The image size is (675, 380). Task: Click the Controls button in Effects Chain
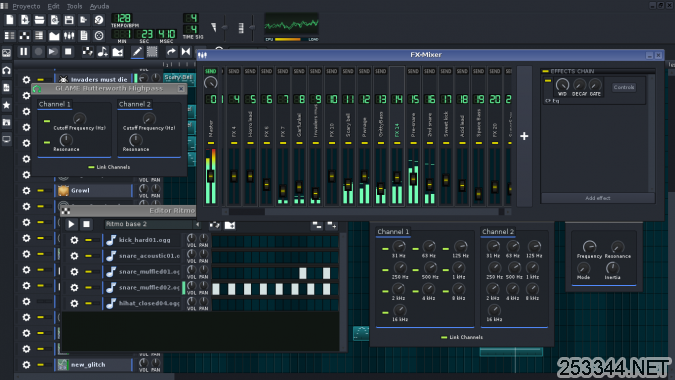624,87
